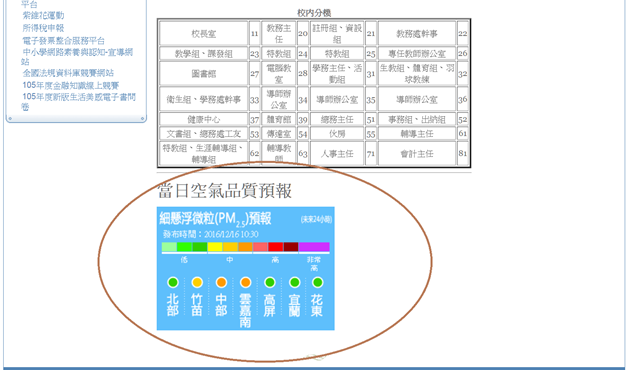Click the 北部 air quality indicator dot

(x=173, y=282)
